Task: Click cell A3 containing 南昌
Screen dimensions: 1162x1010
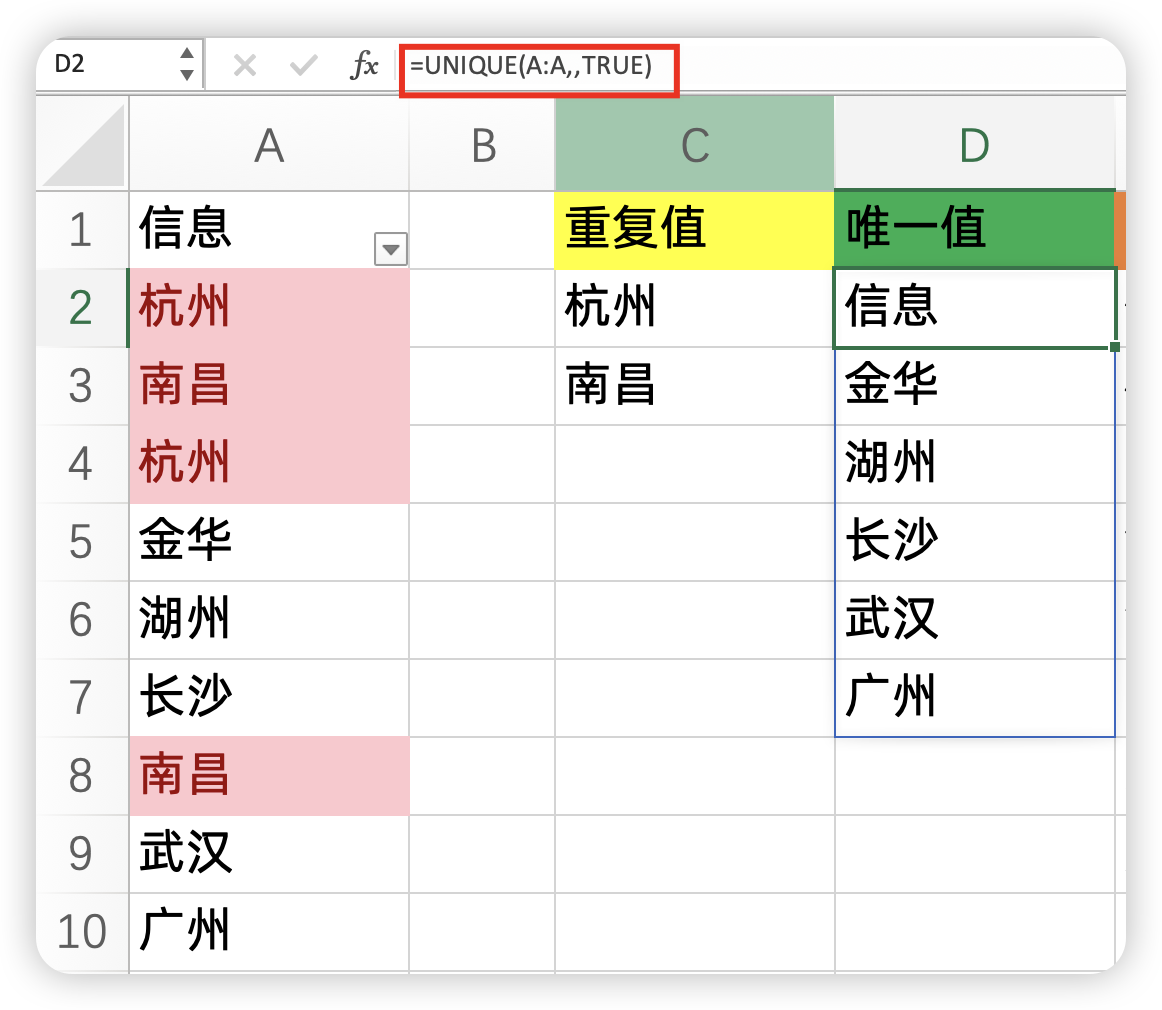Action: [269, 386]
